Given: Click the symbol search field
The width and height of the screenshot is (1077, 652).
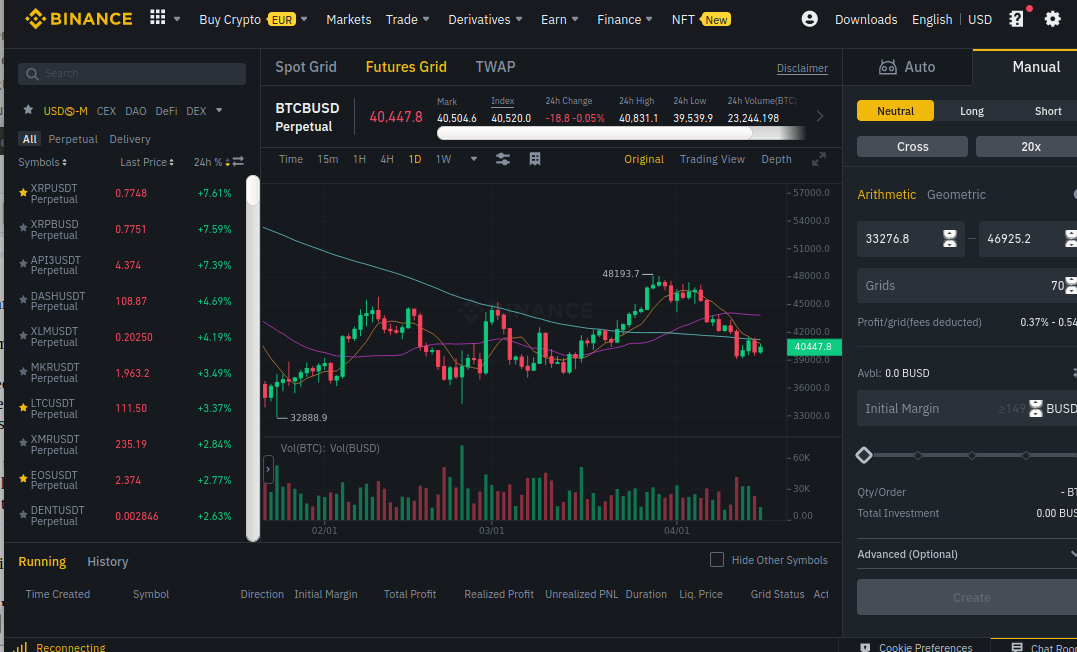Looking at the screenshot, I should tap(131, 73).
